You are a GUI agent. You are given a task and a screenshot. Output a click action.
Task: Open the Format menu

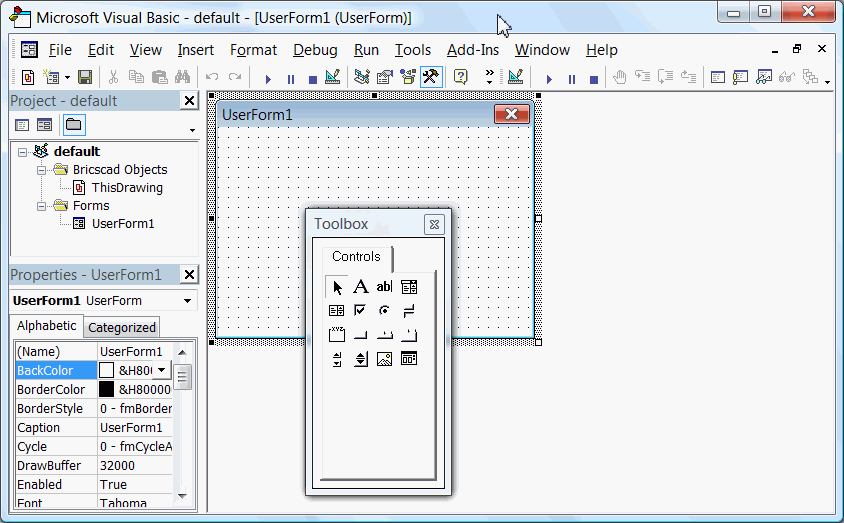coord(253,50)
